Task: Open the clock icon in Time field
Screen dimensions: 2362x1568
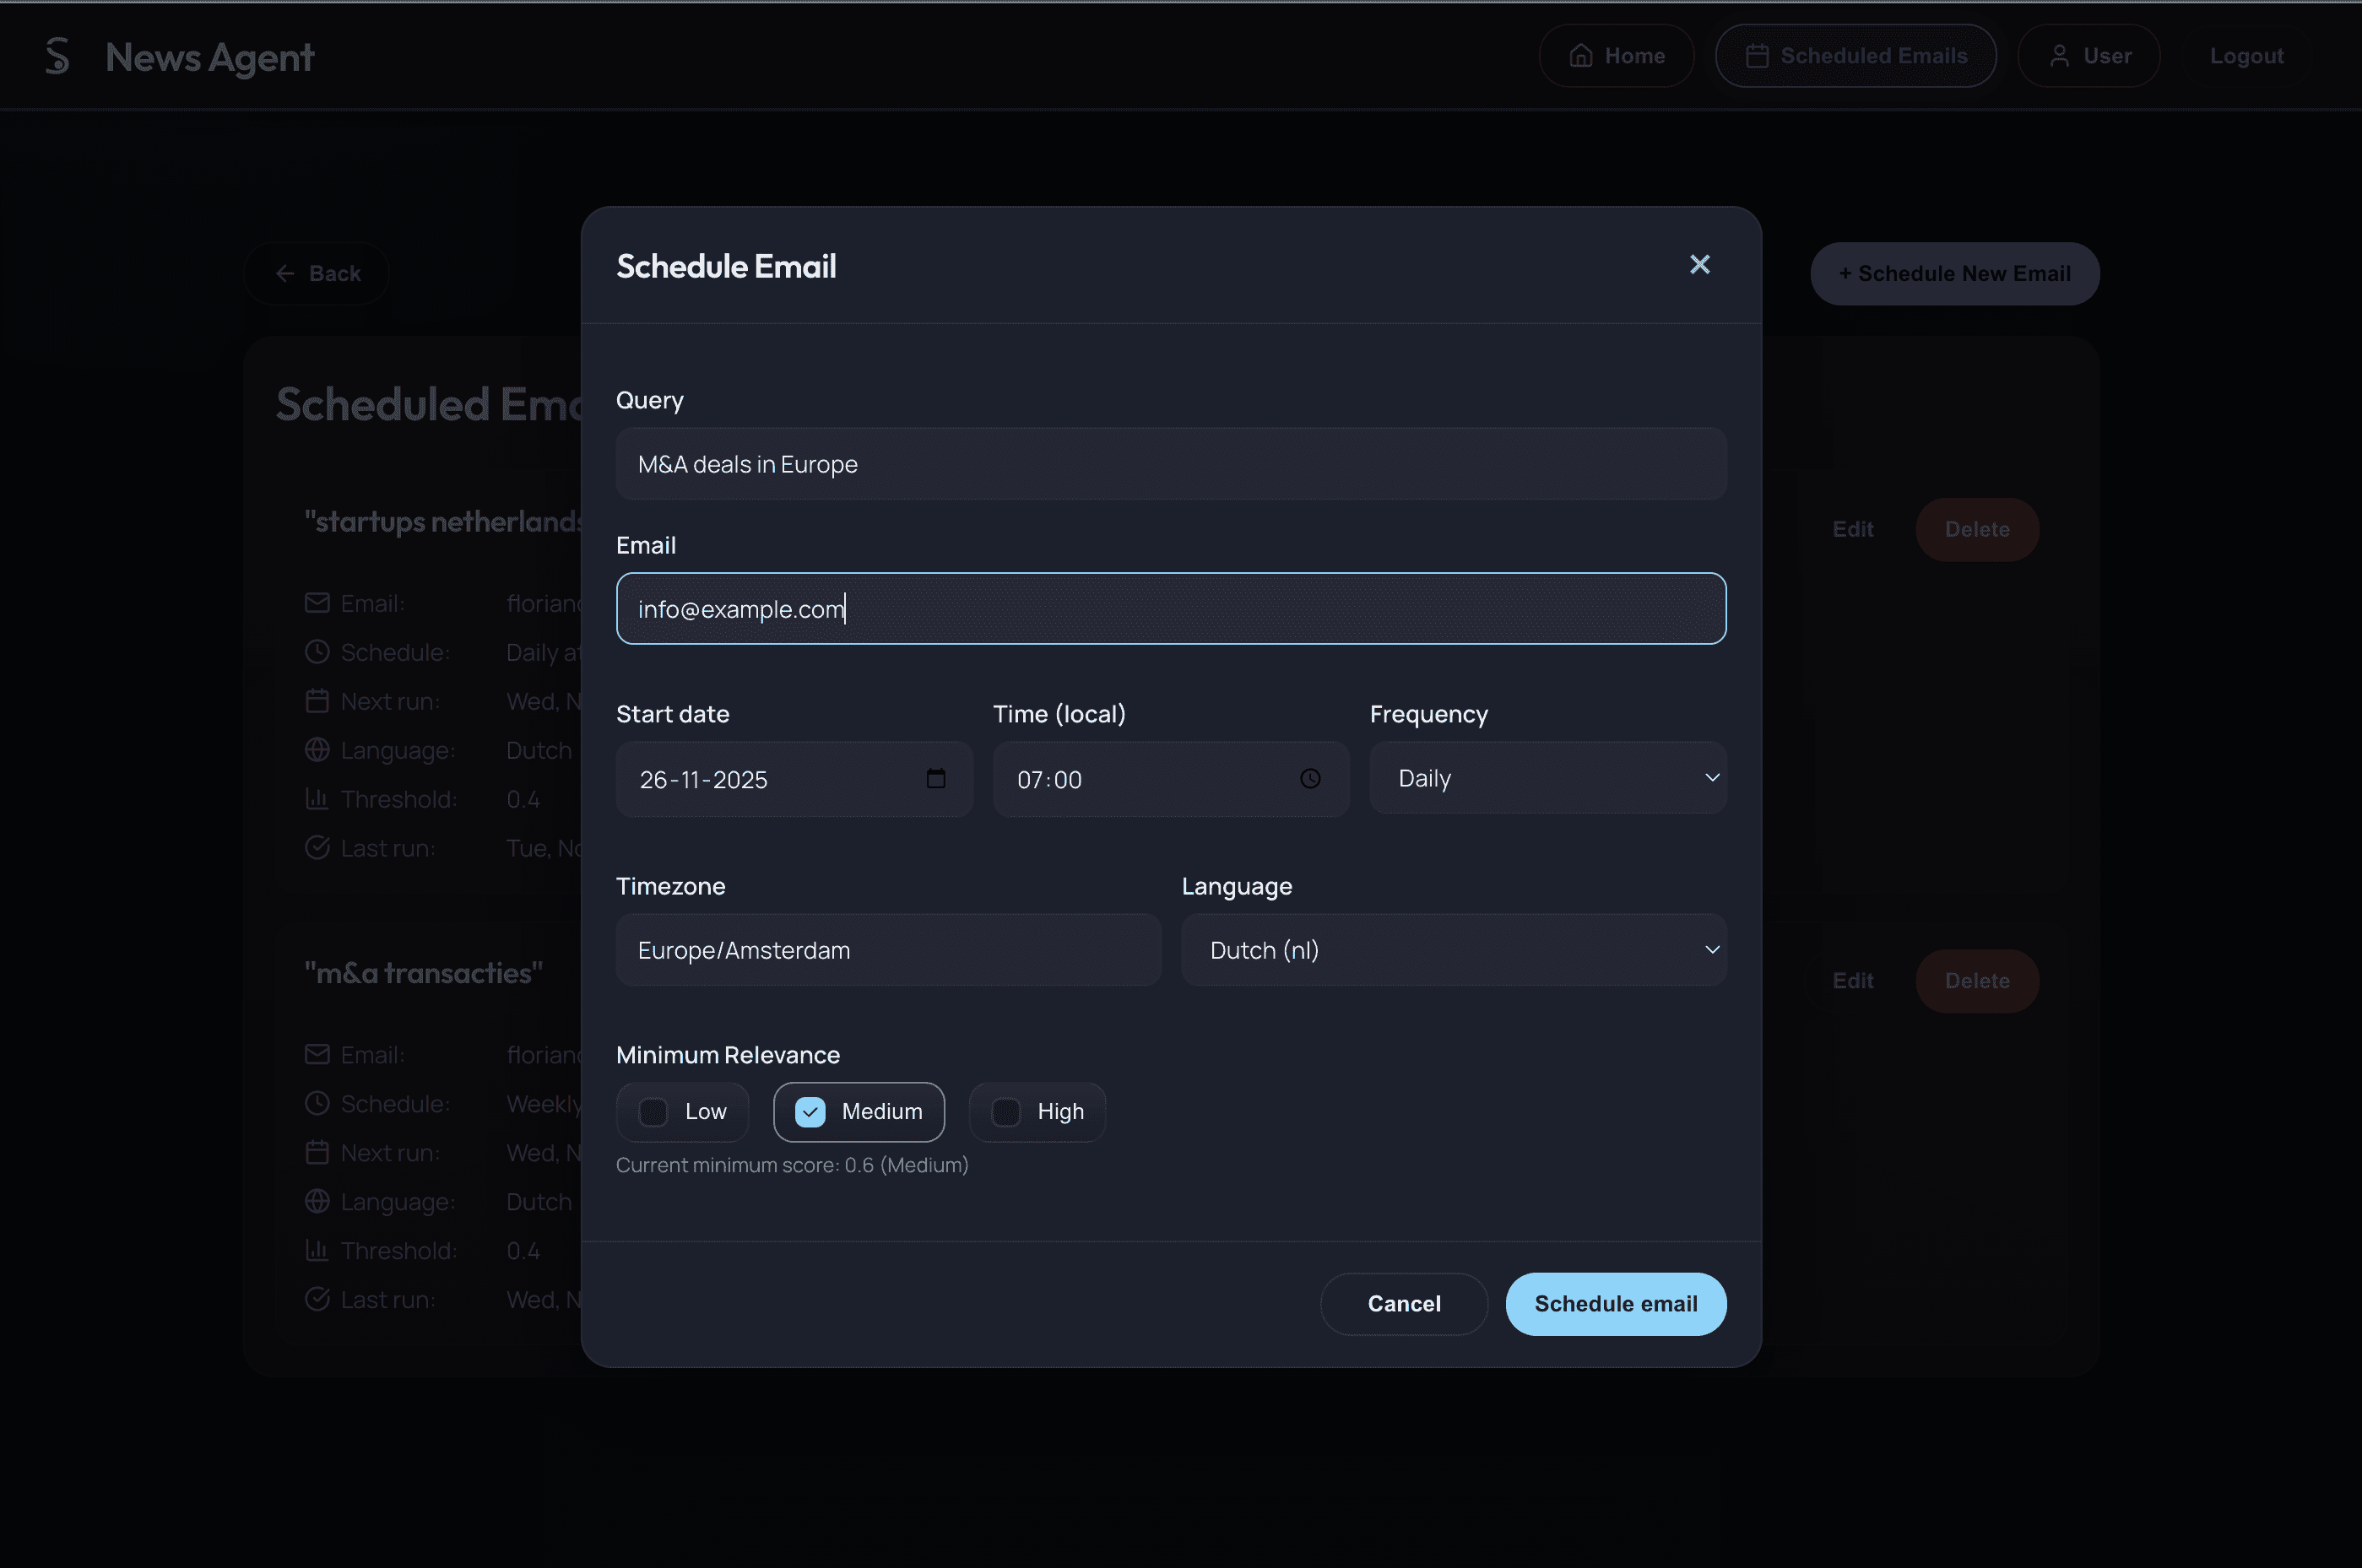Action: (1311, 779)
